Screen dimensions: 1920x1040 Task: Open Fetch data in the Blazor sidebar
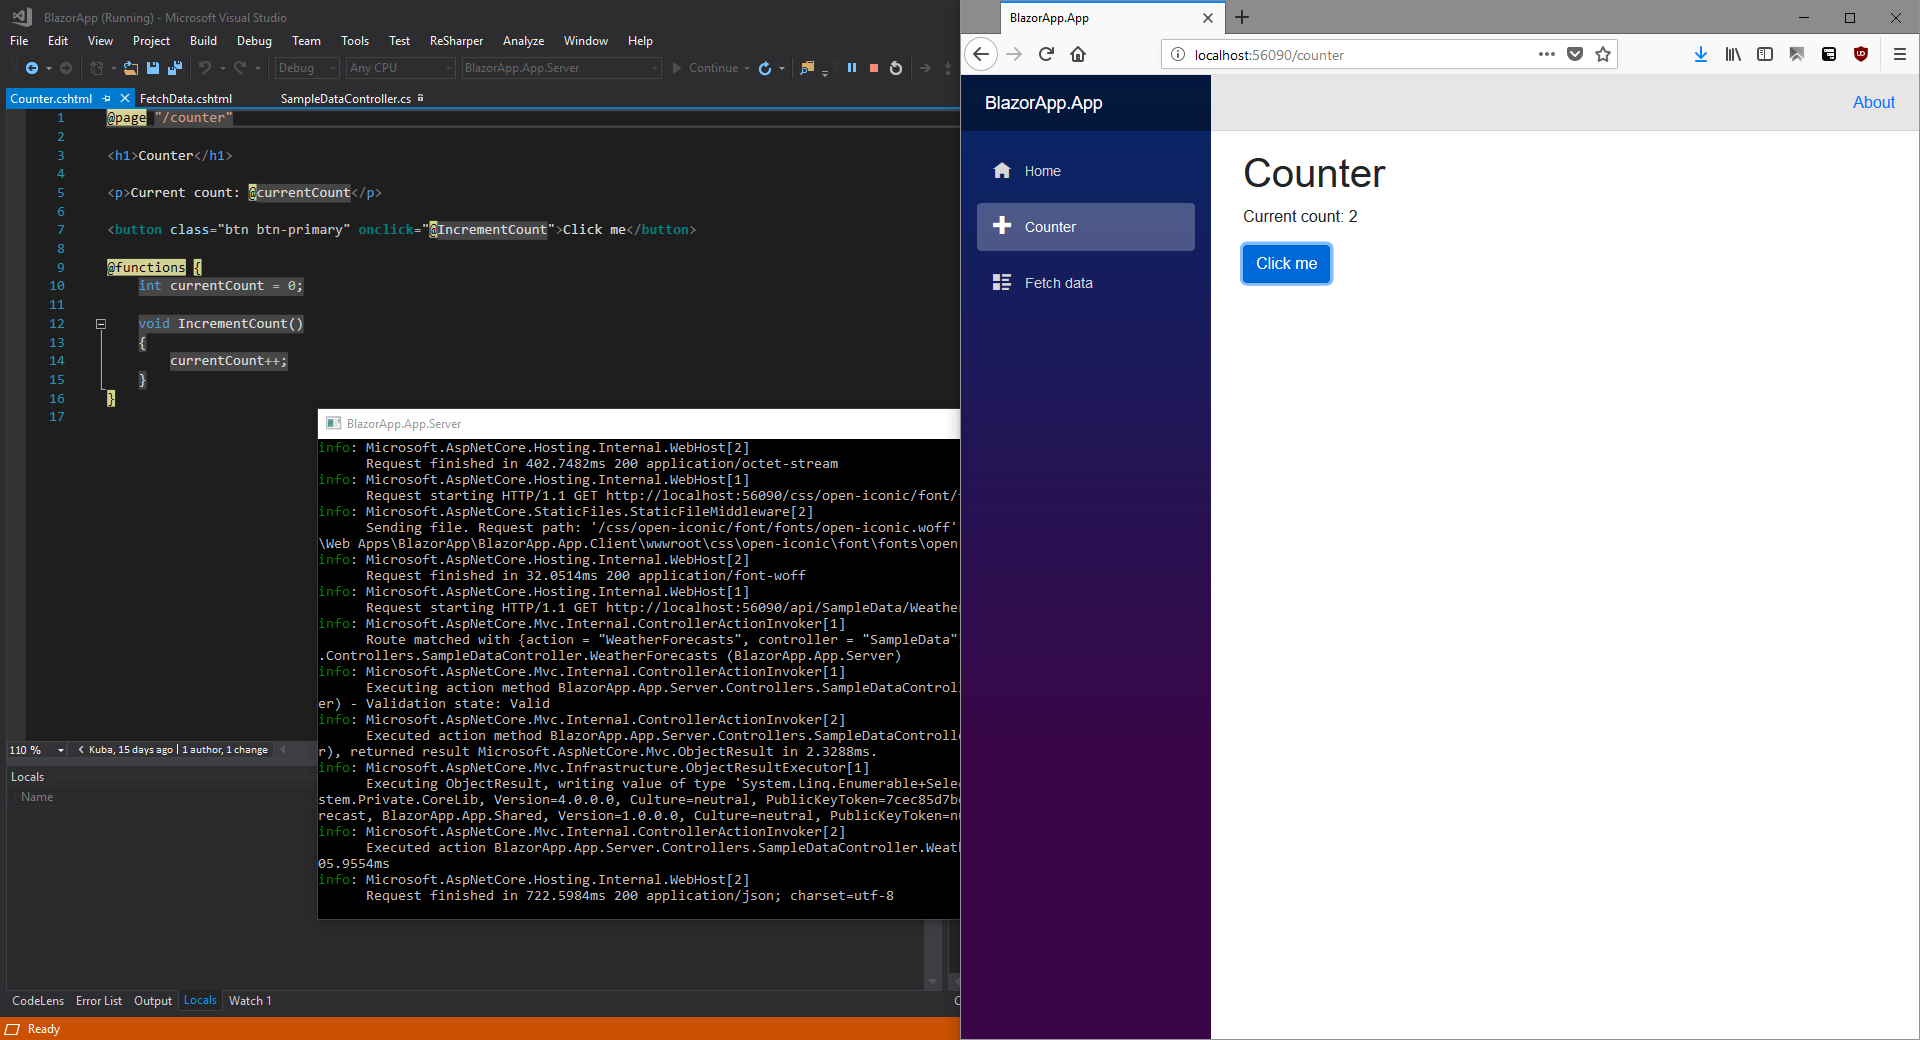coord(1086,283)
